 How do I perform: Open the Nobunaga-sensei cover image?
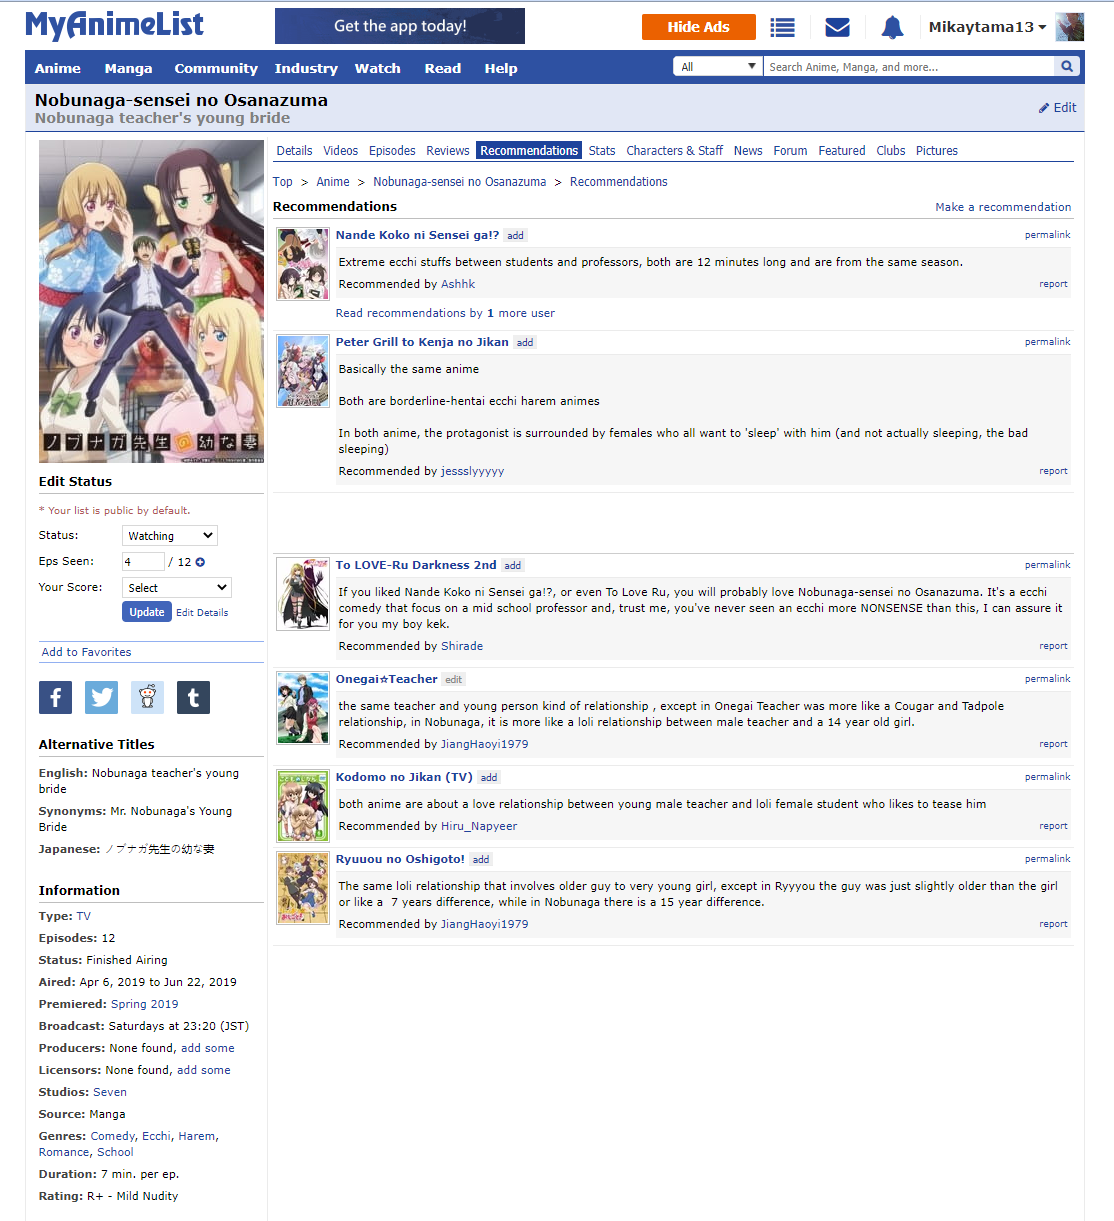tap(151, 301)
